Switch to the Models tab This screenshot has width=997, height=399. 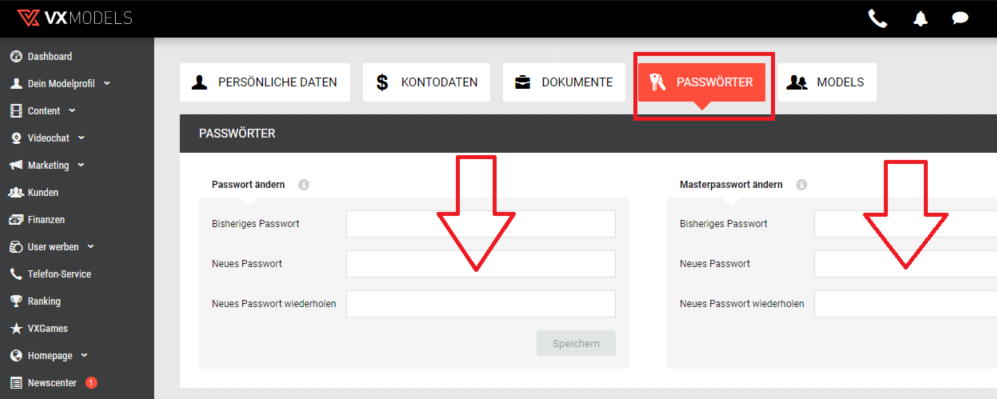click(x=827, y=82)
